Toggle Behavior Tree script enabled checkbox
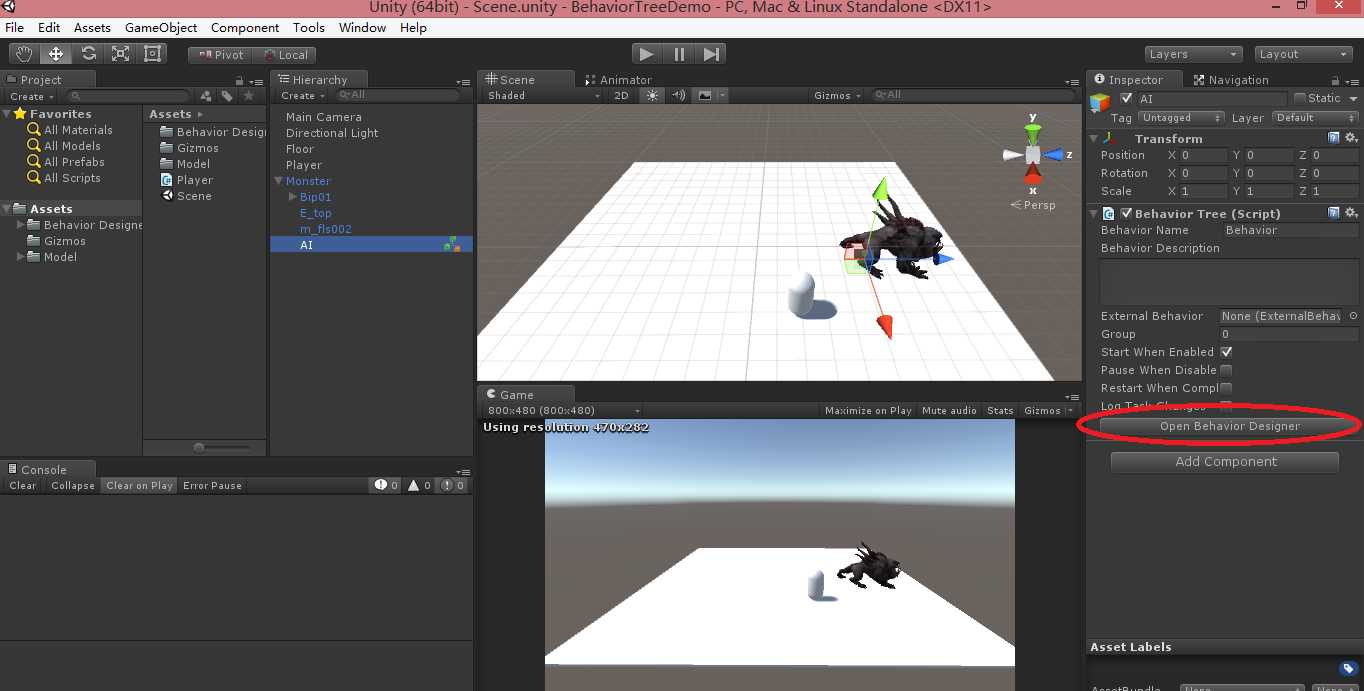 click(x=1126, y=213)
